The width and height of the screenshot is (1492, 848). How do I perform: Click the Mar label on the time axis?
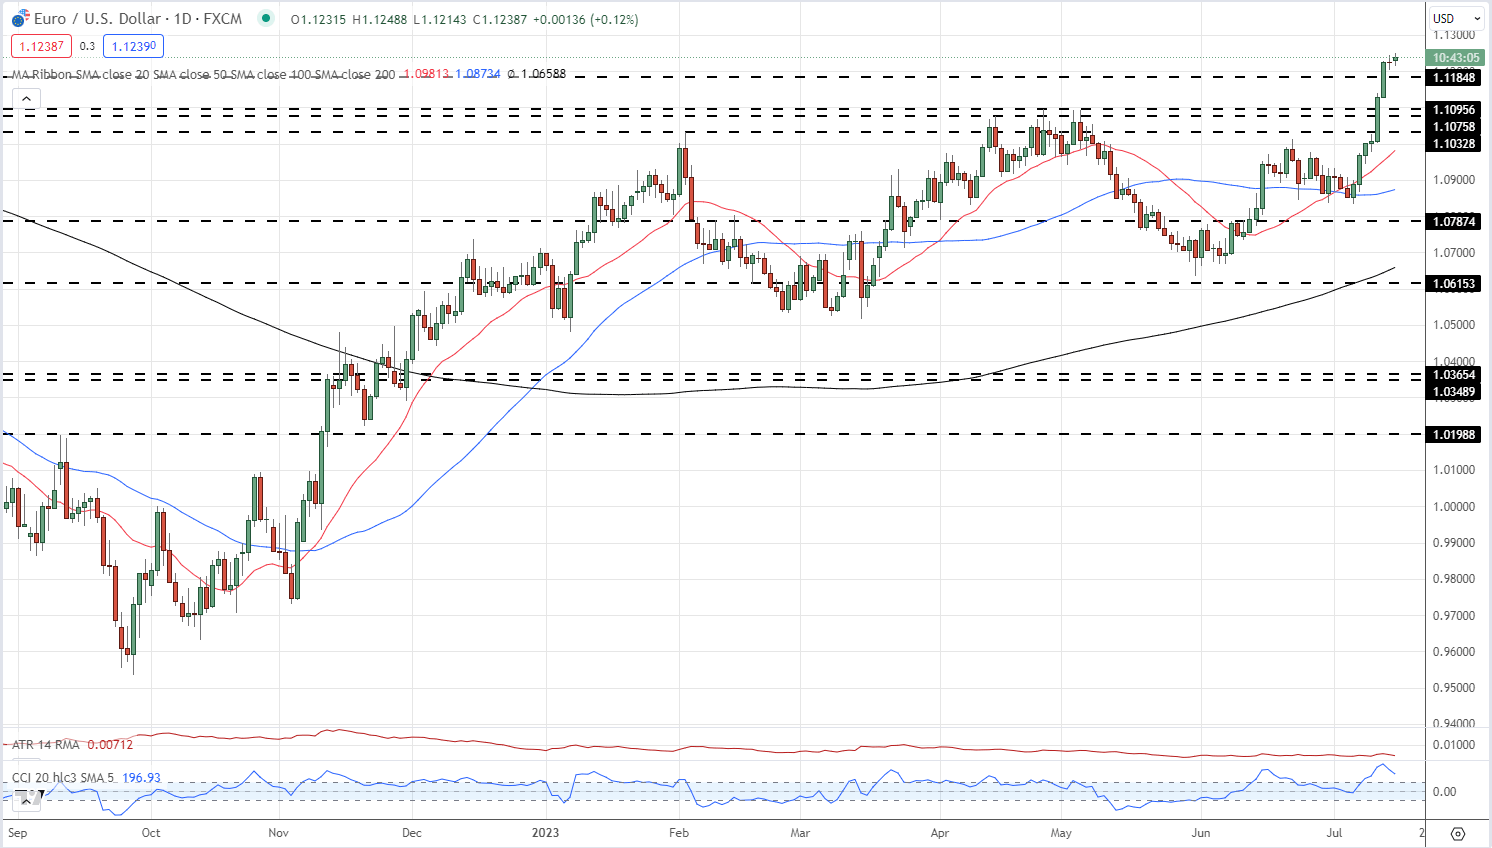(x=800, y=832)
